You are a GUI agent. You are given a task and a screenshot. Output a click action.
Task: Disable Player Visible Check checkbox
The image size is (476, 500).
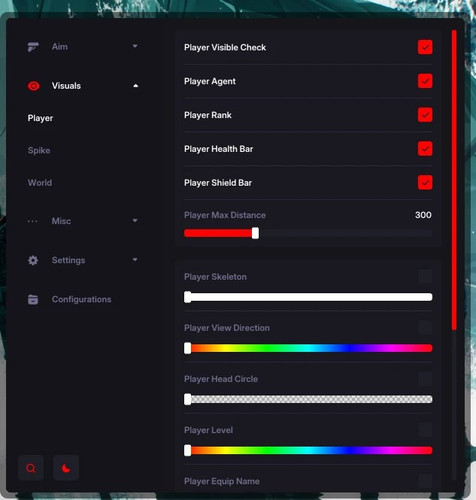[x=425, y=47]
